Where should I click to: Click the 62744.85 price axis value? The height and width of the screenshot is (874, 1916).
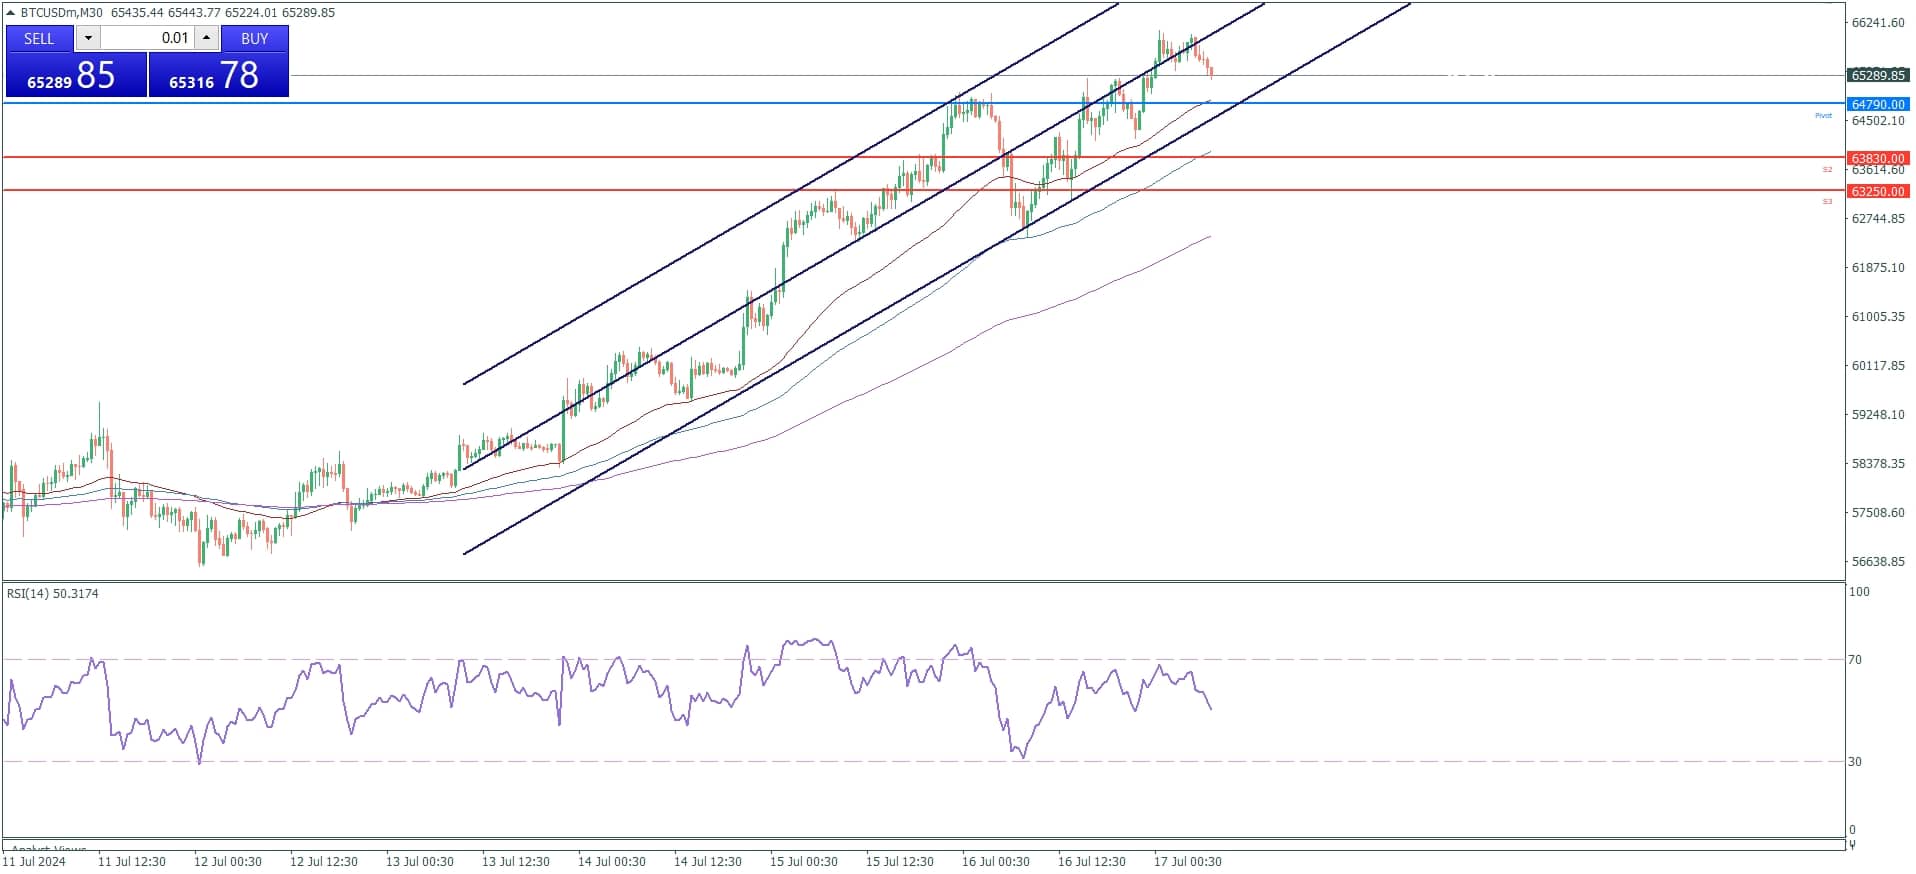[1878, 219]
